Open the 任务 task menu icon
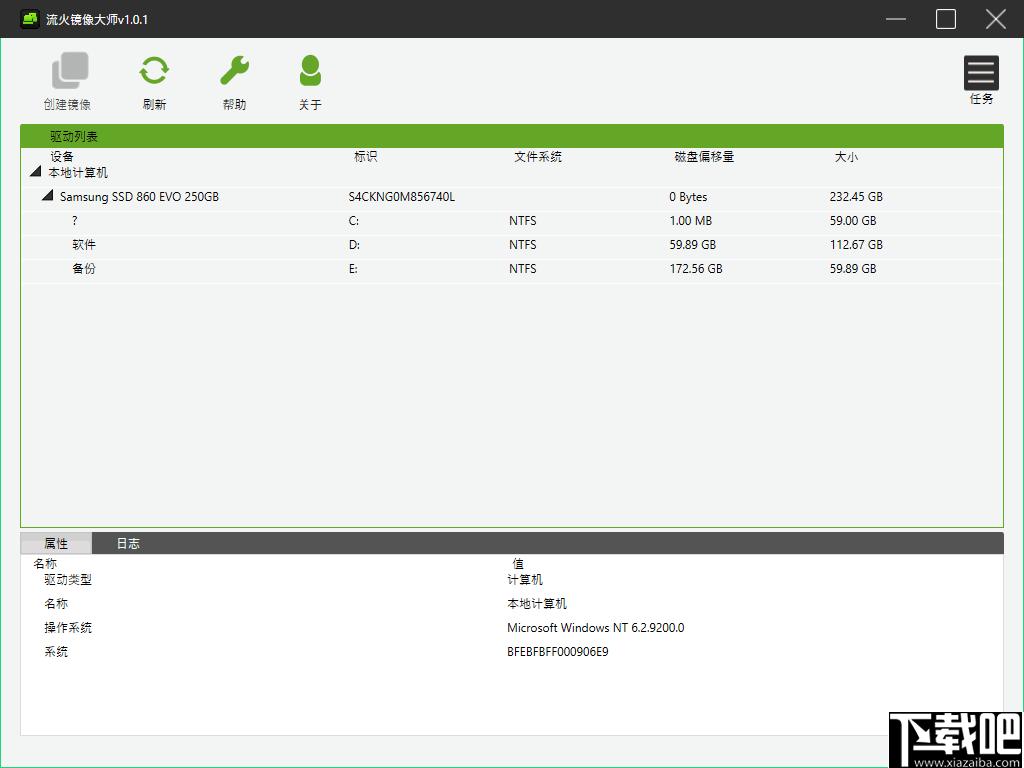 coord(981,72)
